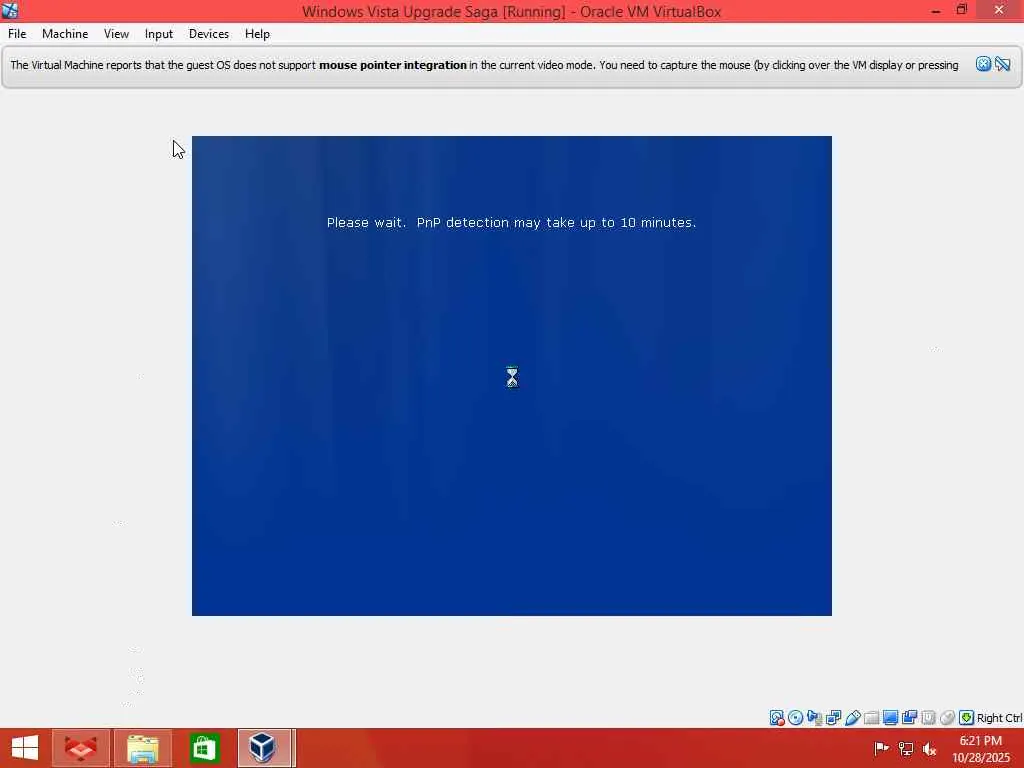Open the File menu
Image resolution: width=1024 pixels, height=768 pixels.
pos(17,34)
